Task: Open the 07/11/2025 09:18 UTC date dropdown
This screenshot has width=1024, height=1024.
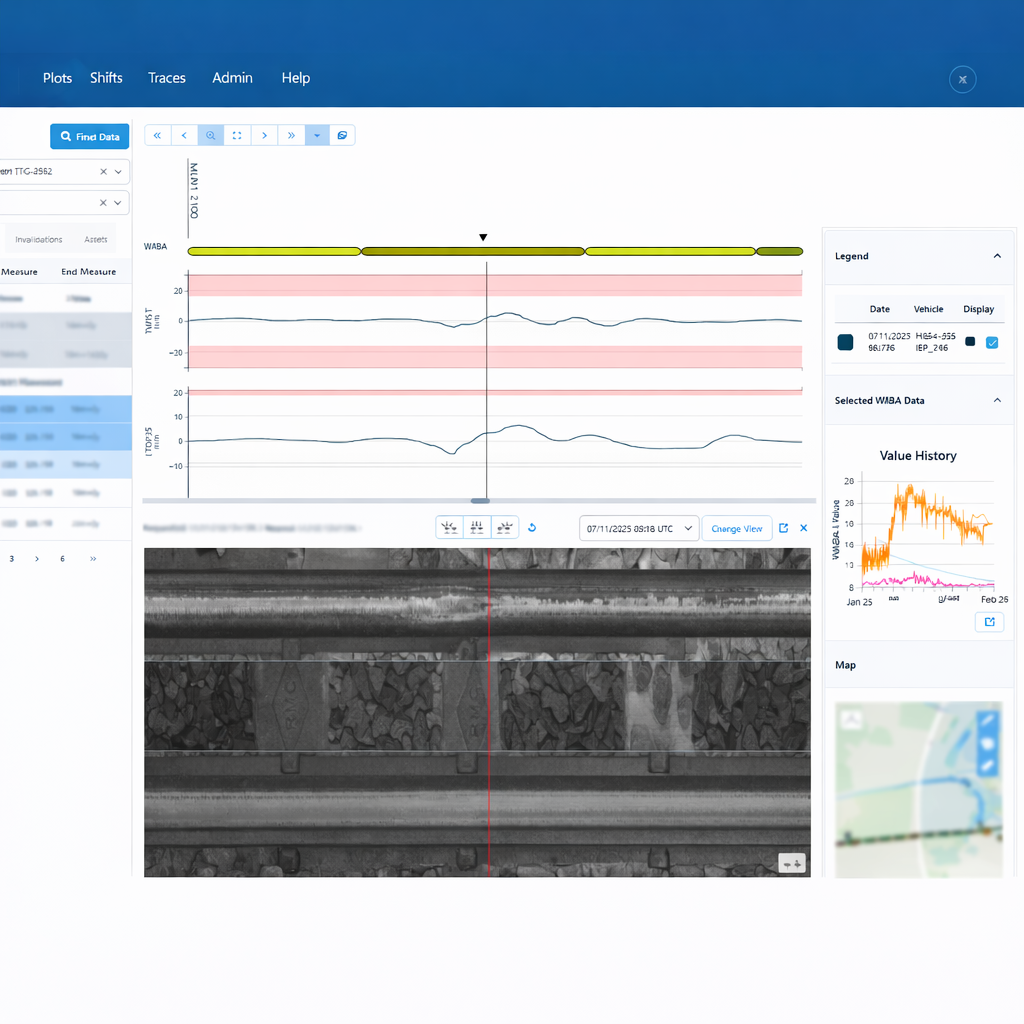Action: coord(639,528)
